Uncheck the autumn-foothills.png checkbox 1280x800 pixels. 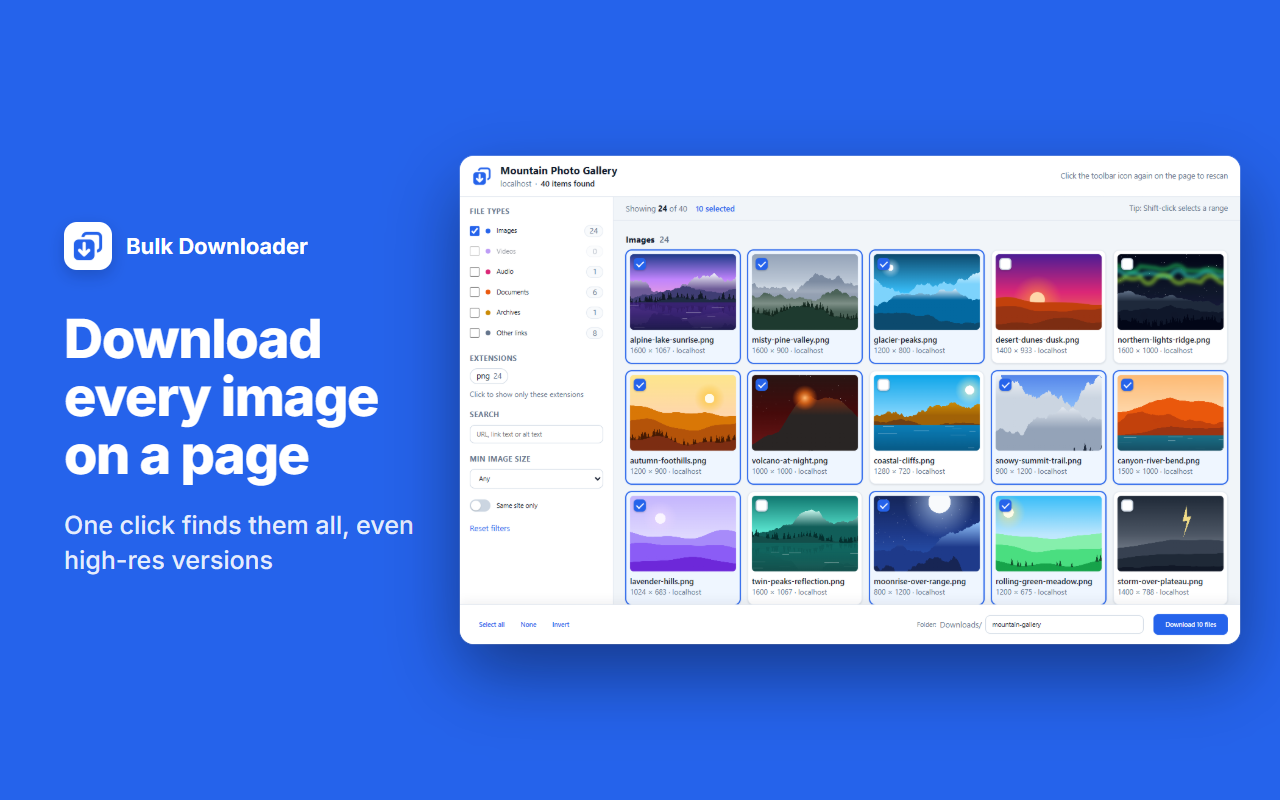(640, 385)
